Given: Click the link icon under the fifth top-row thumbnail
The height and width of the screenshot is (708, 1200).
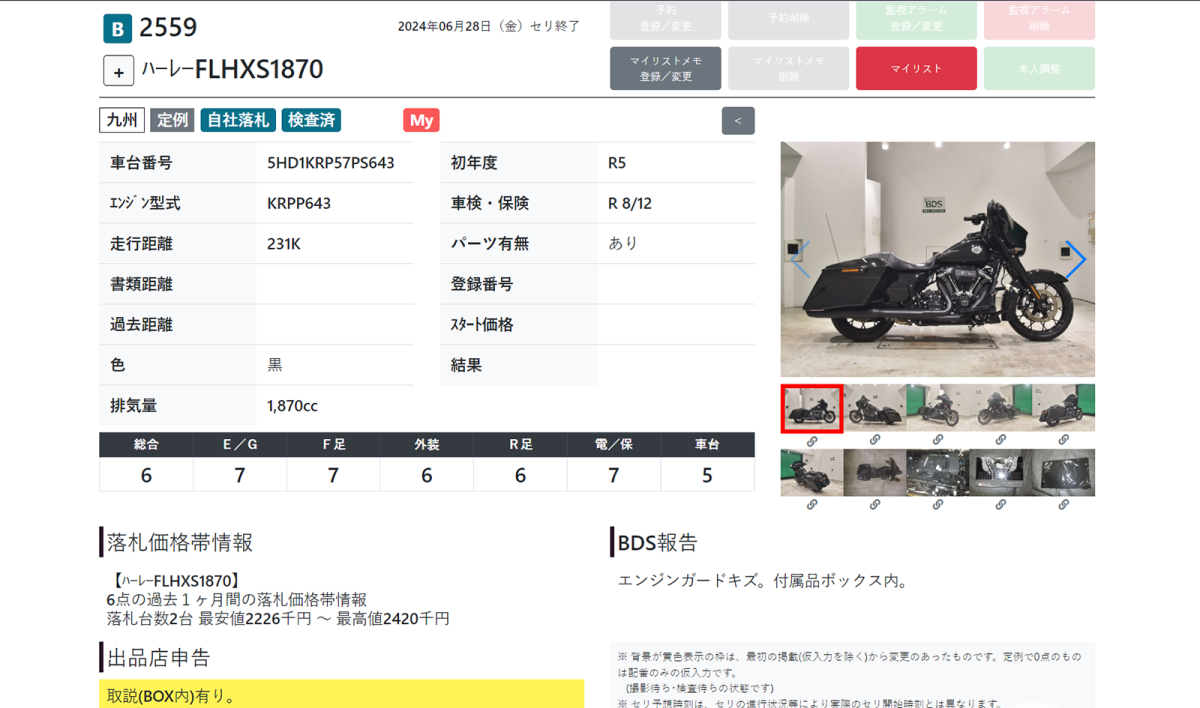Looking at the screenshot, I should 1064,440.
